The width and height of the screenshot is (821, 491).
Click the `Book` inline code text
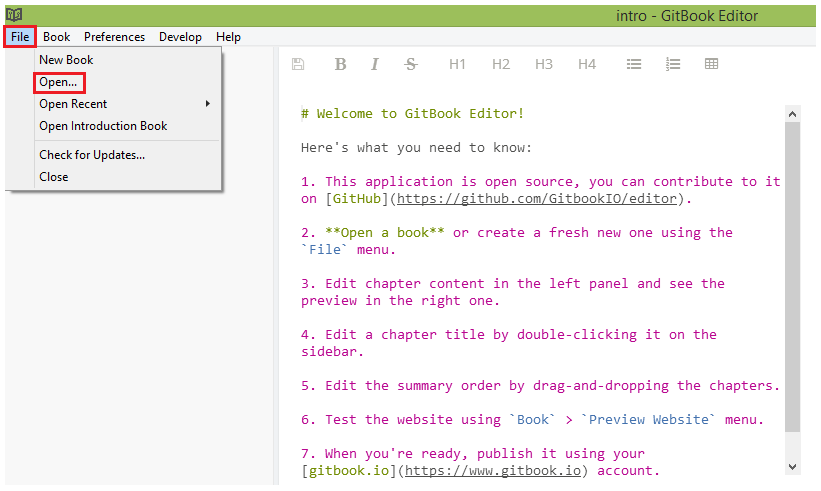tap(533, 419)
